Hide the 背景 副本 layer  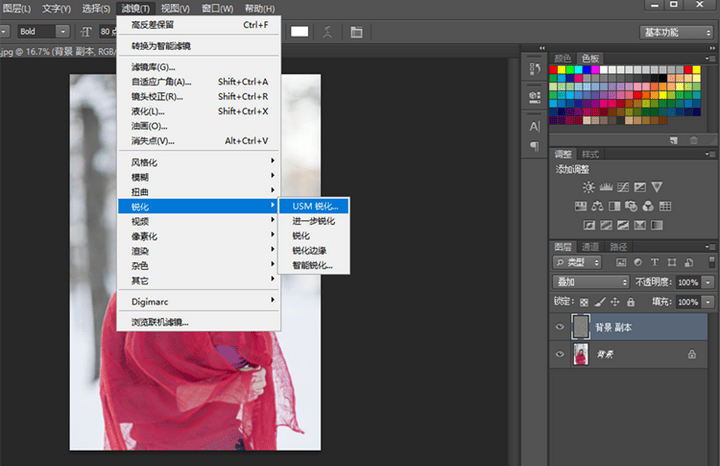click(559, 327)
